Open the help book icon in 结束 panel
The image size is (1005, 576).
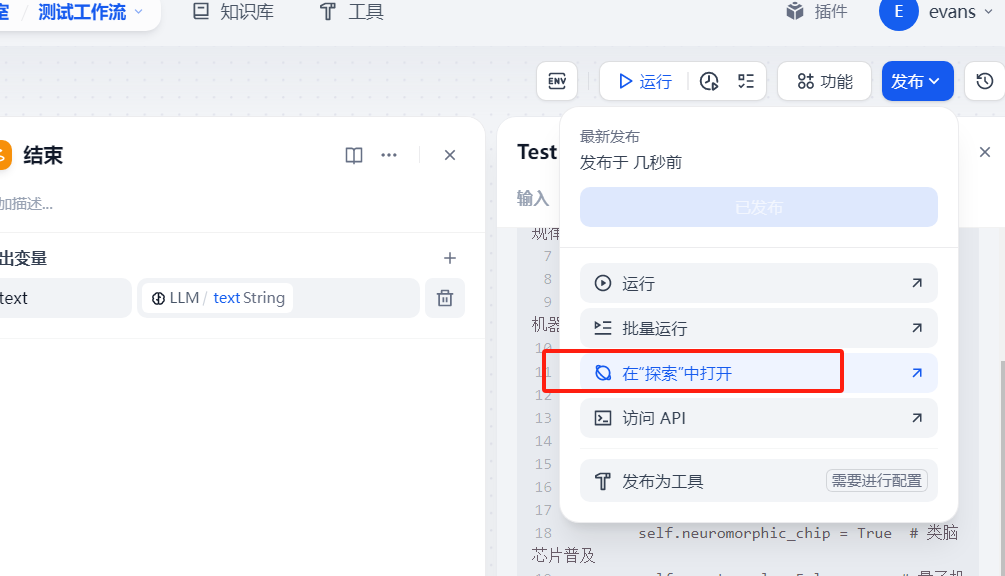click(x=354, y=155)
